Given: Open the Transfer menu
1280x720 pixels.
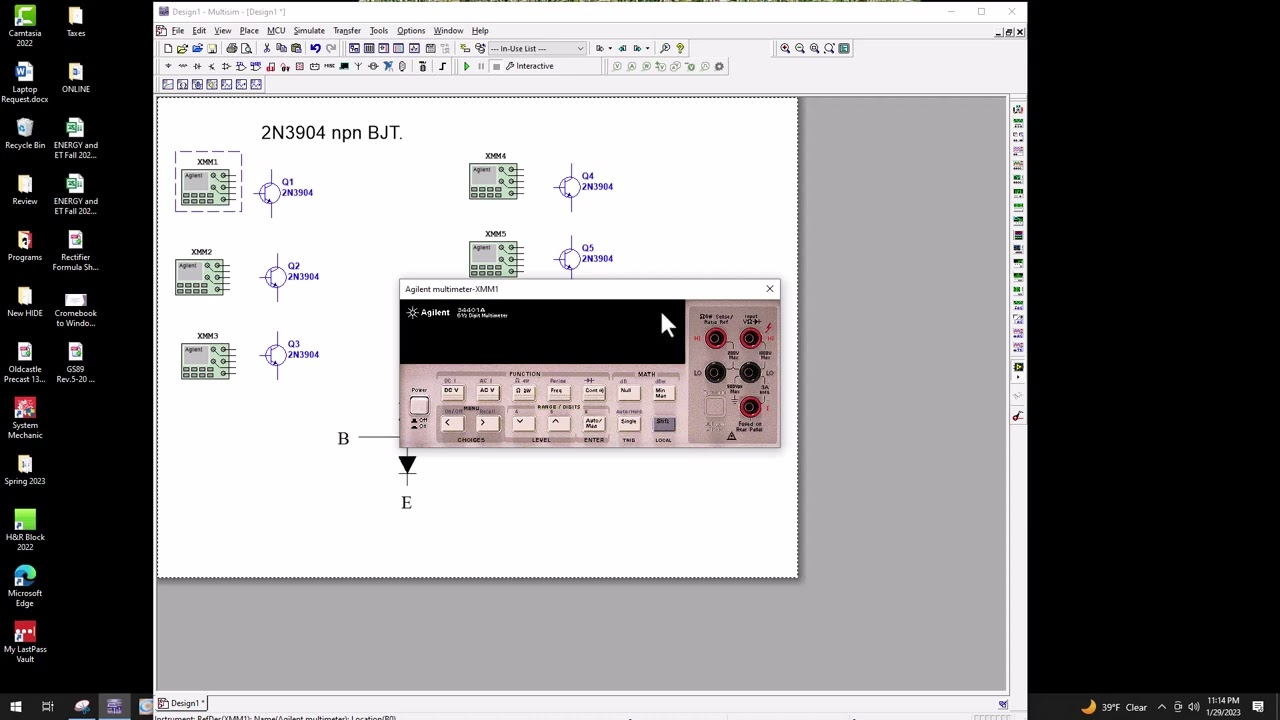Looking at the screenshot, I should [x=347, y=30].
